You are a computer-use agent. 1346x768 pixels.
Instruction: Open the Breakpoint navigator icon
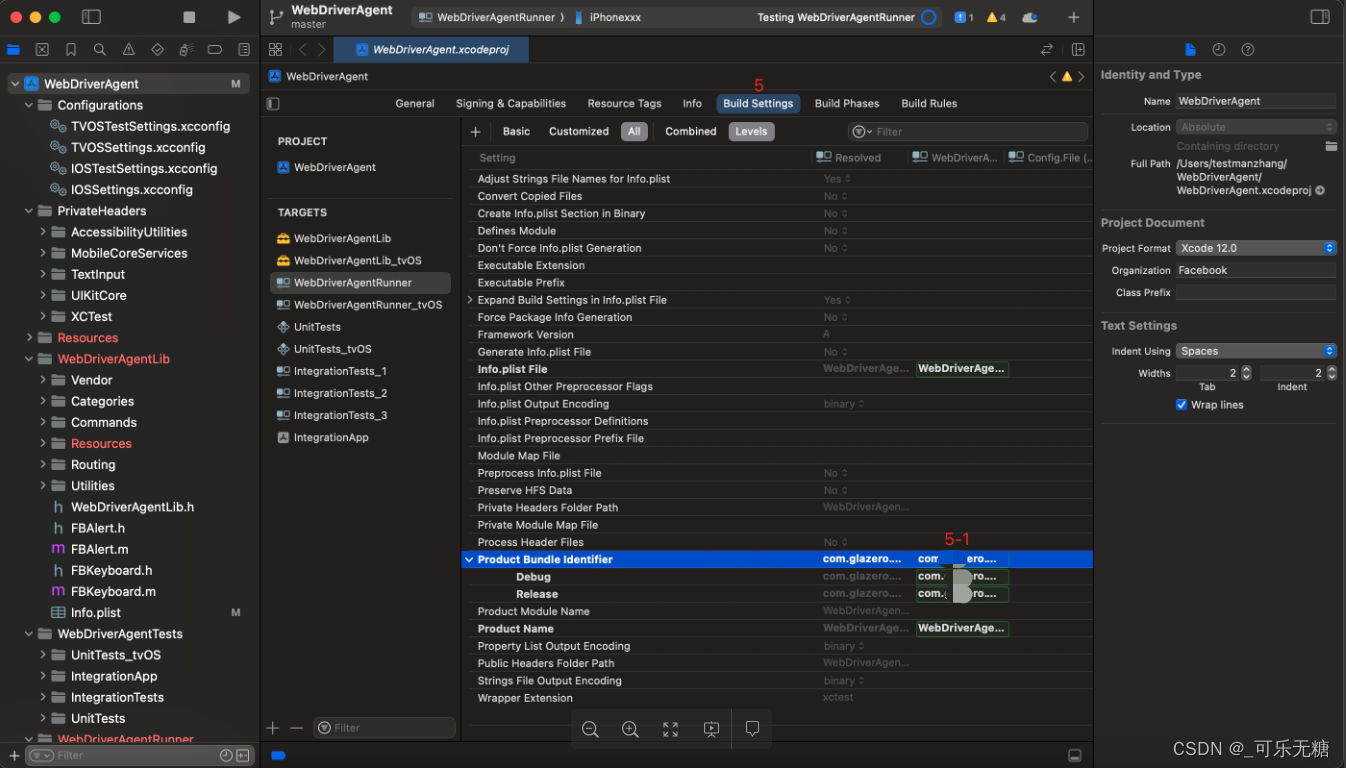pos(215,49)
